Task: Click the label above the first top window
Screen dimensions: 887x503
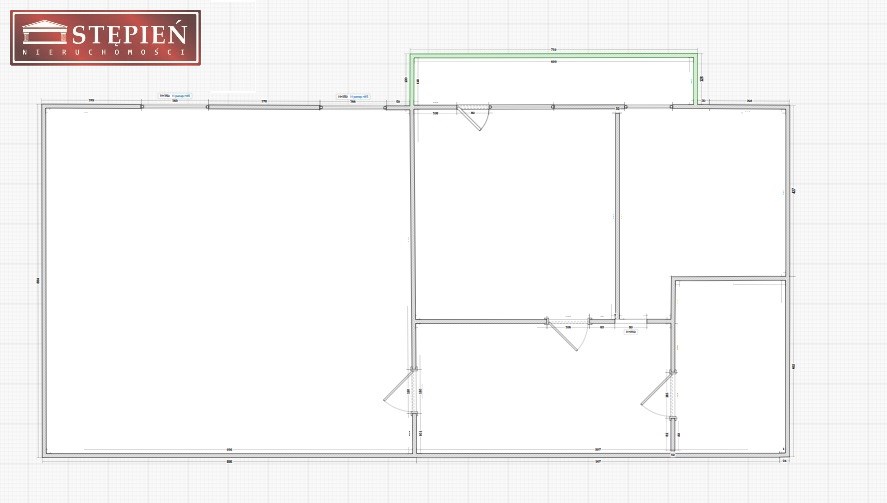Action: point(175,96)
